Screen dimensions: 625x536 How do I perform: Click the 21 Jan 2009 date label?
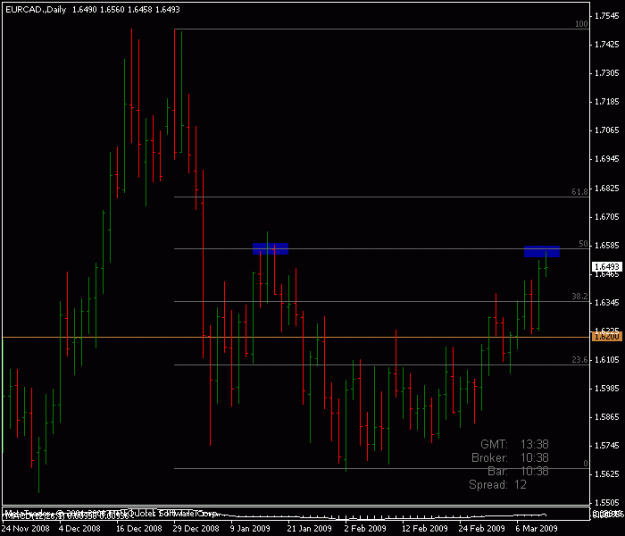tap(309, 529)
